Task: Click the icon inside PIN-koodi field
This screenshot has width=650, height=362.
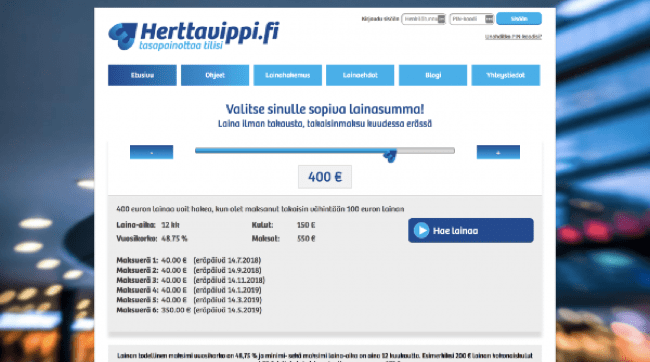Action: (x=489, y=19)
